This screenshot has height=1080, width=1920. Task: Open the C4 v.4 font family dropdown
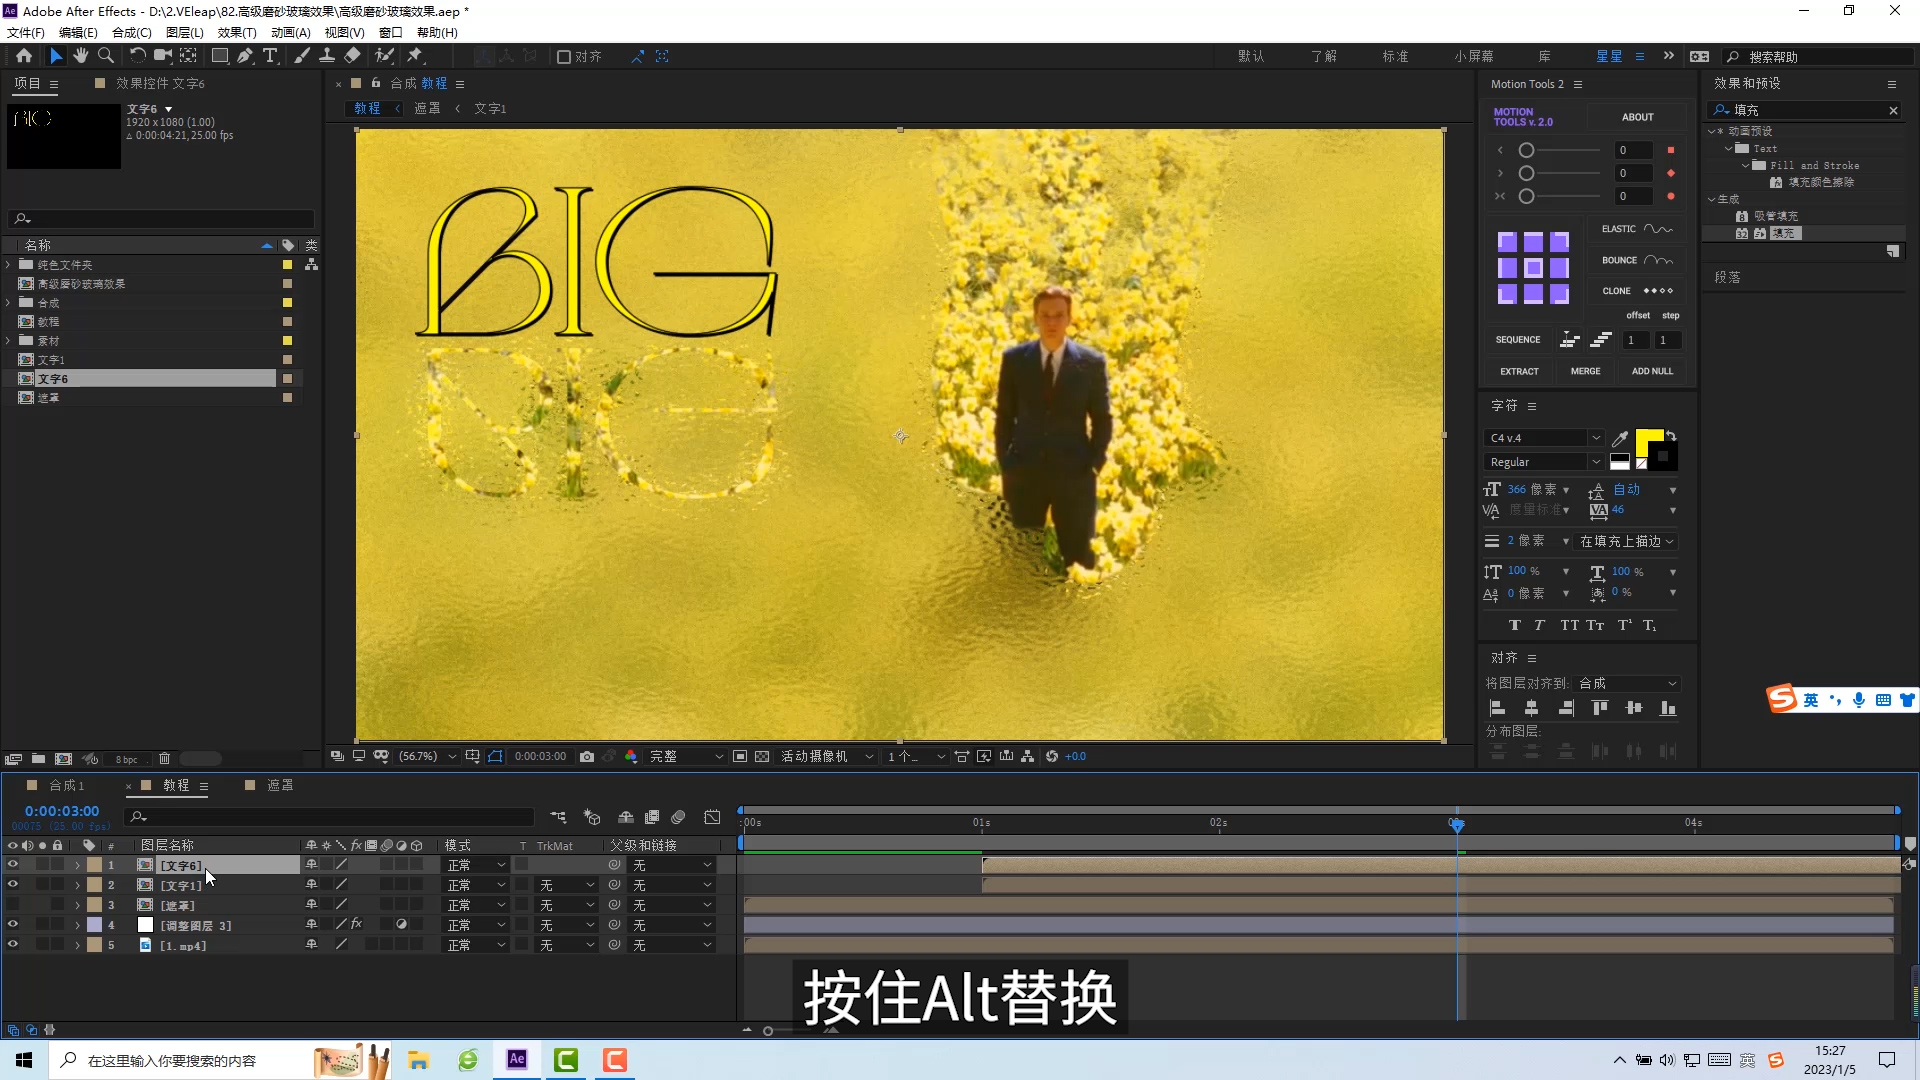1544,438
